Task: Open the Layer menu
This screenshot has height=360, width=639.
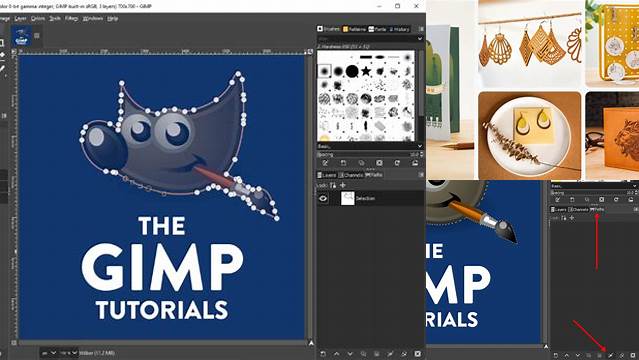Action: point(20,19)
